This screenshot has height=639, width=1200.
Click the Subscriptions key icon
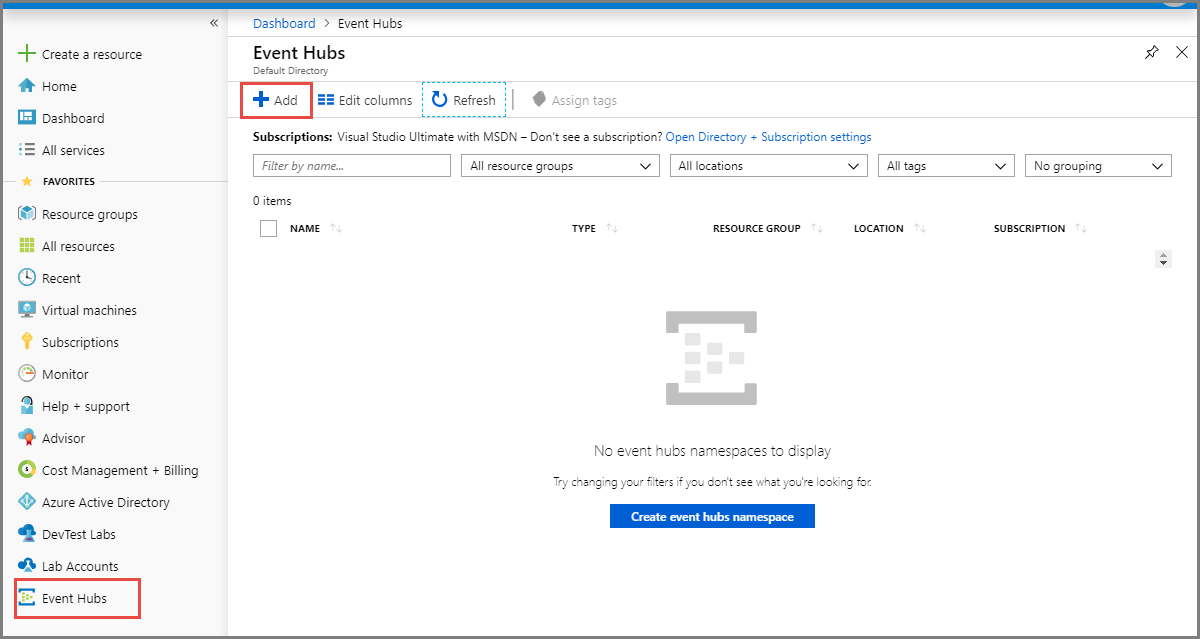(x=27, y=342)
